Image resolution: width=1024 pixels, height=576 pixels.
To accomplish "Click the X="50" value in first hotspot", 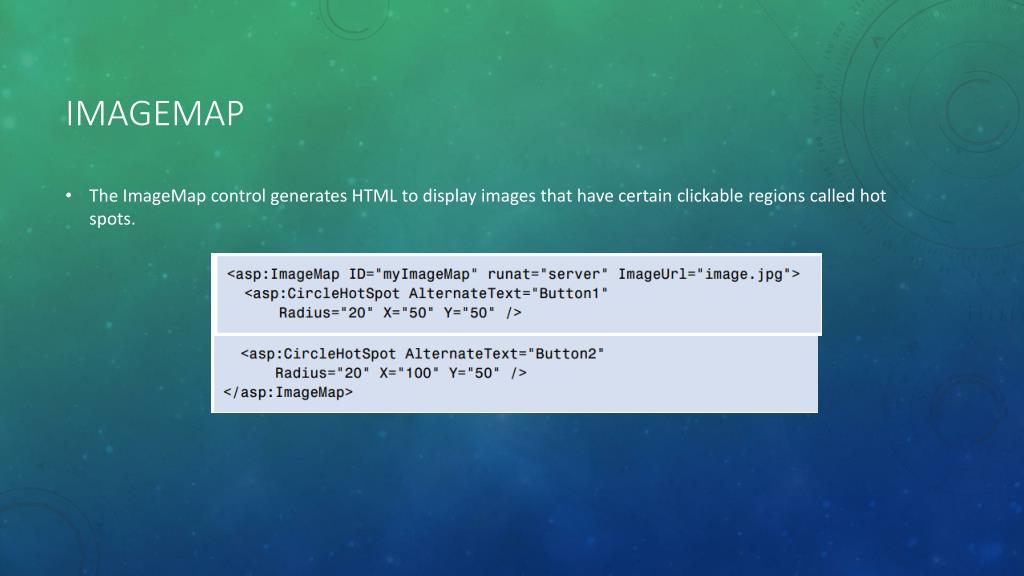I will point(408,313).
